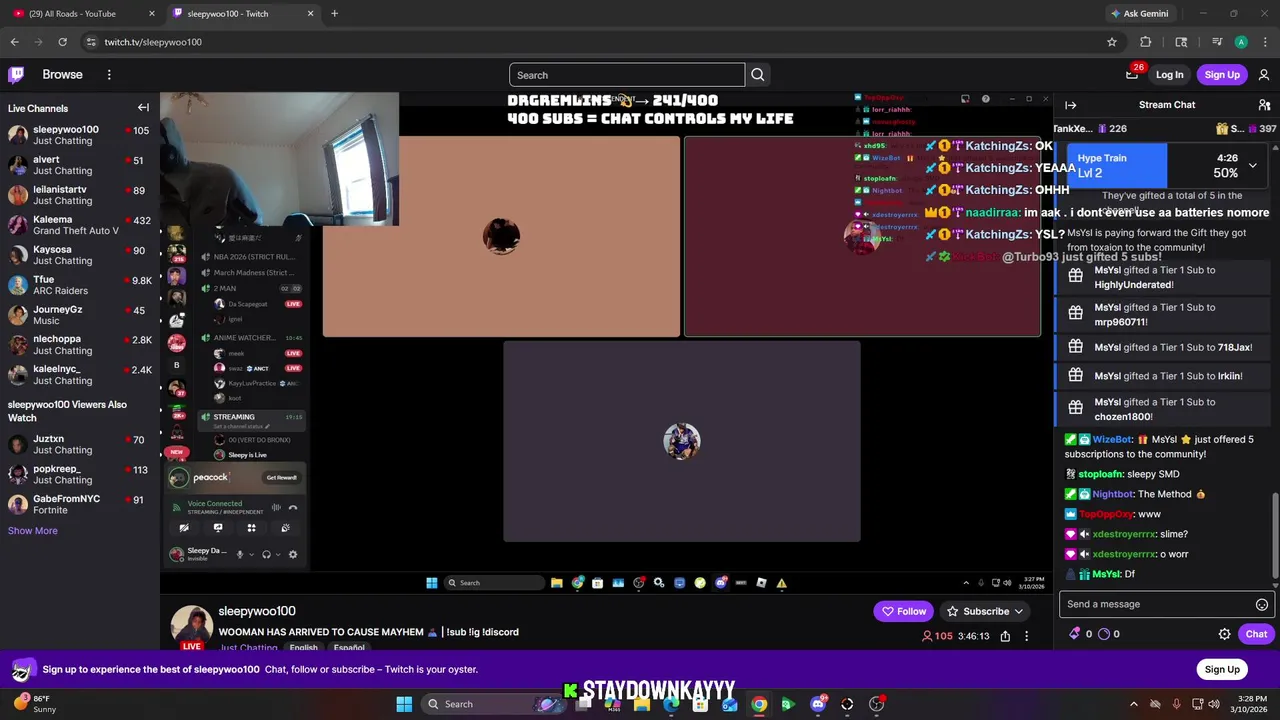Click the Chrome address bar URL
1280x720 pixels.
pos(153,42)
